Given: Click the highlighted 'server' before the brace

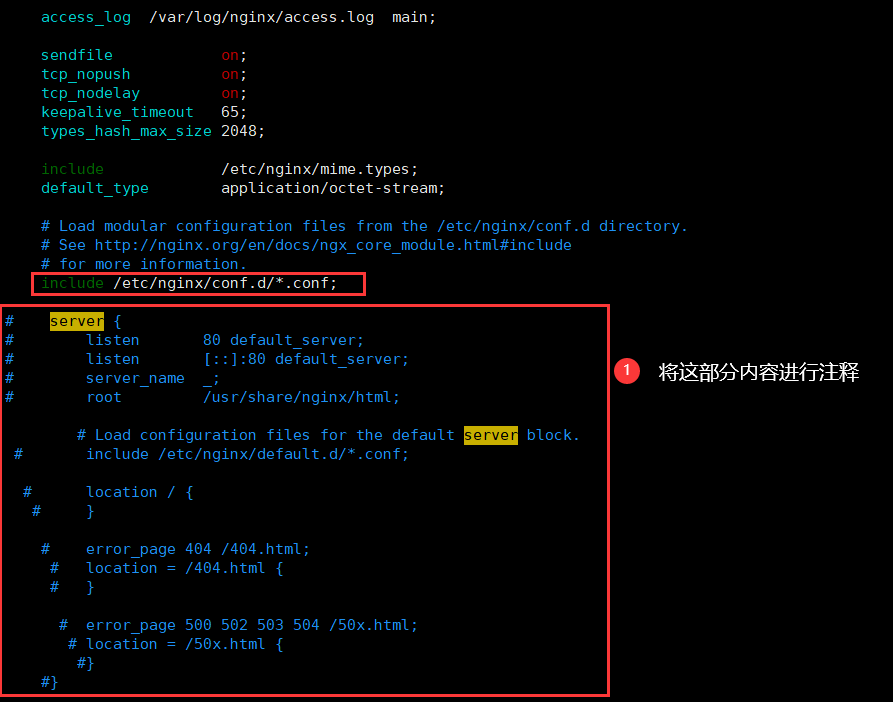Looking at the screenshot, I should tap(77, 321).
